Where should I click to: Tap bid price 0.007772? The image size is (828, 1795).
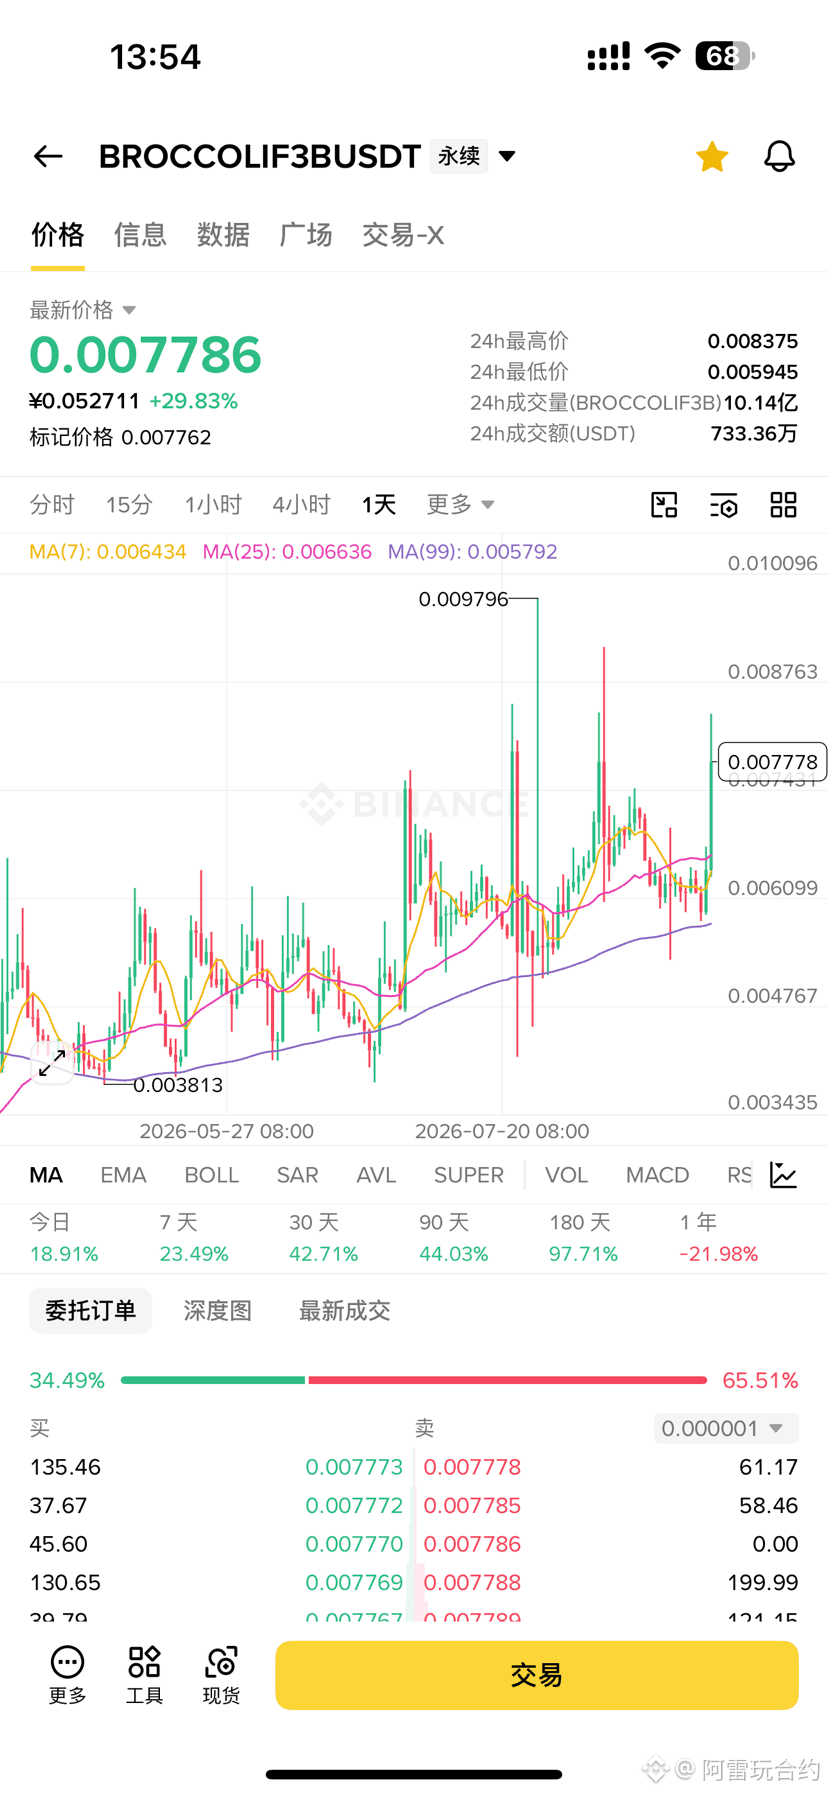coord(354,1505)
